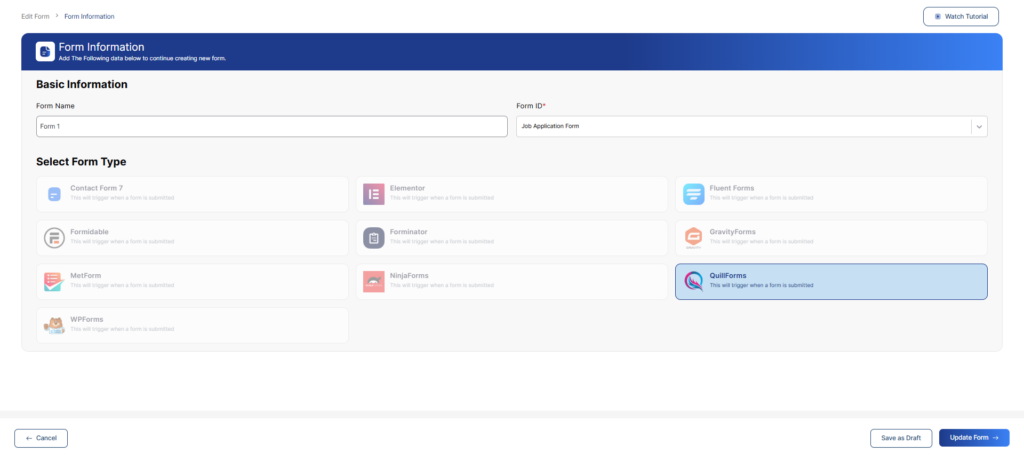Select the Fluent Forms type card
Viewport: 1024px width, 469px height.
pyautogui.click(x=830, y=194)
